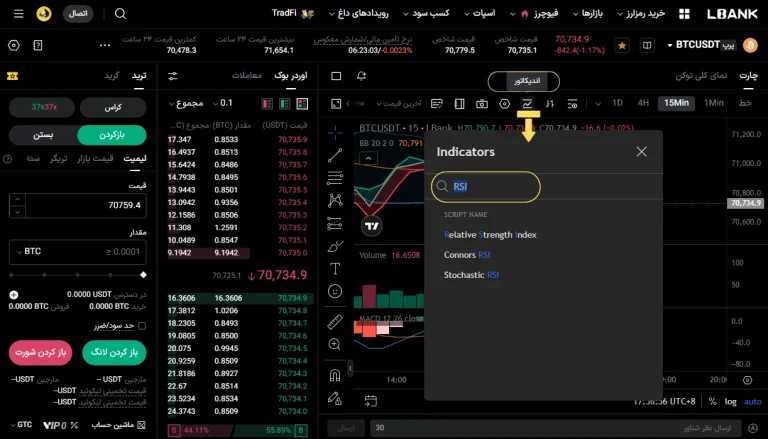Enable the take profit/stop loss checkbox

[142, 326]
